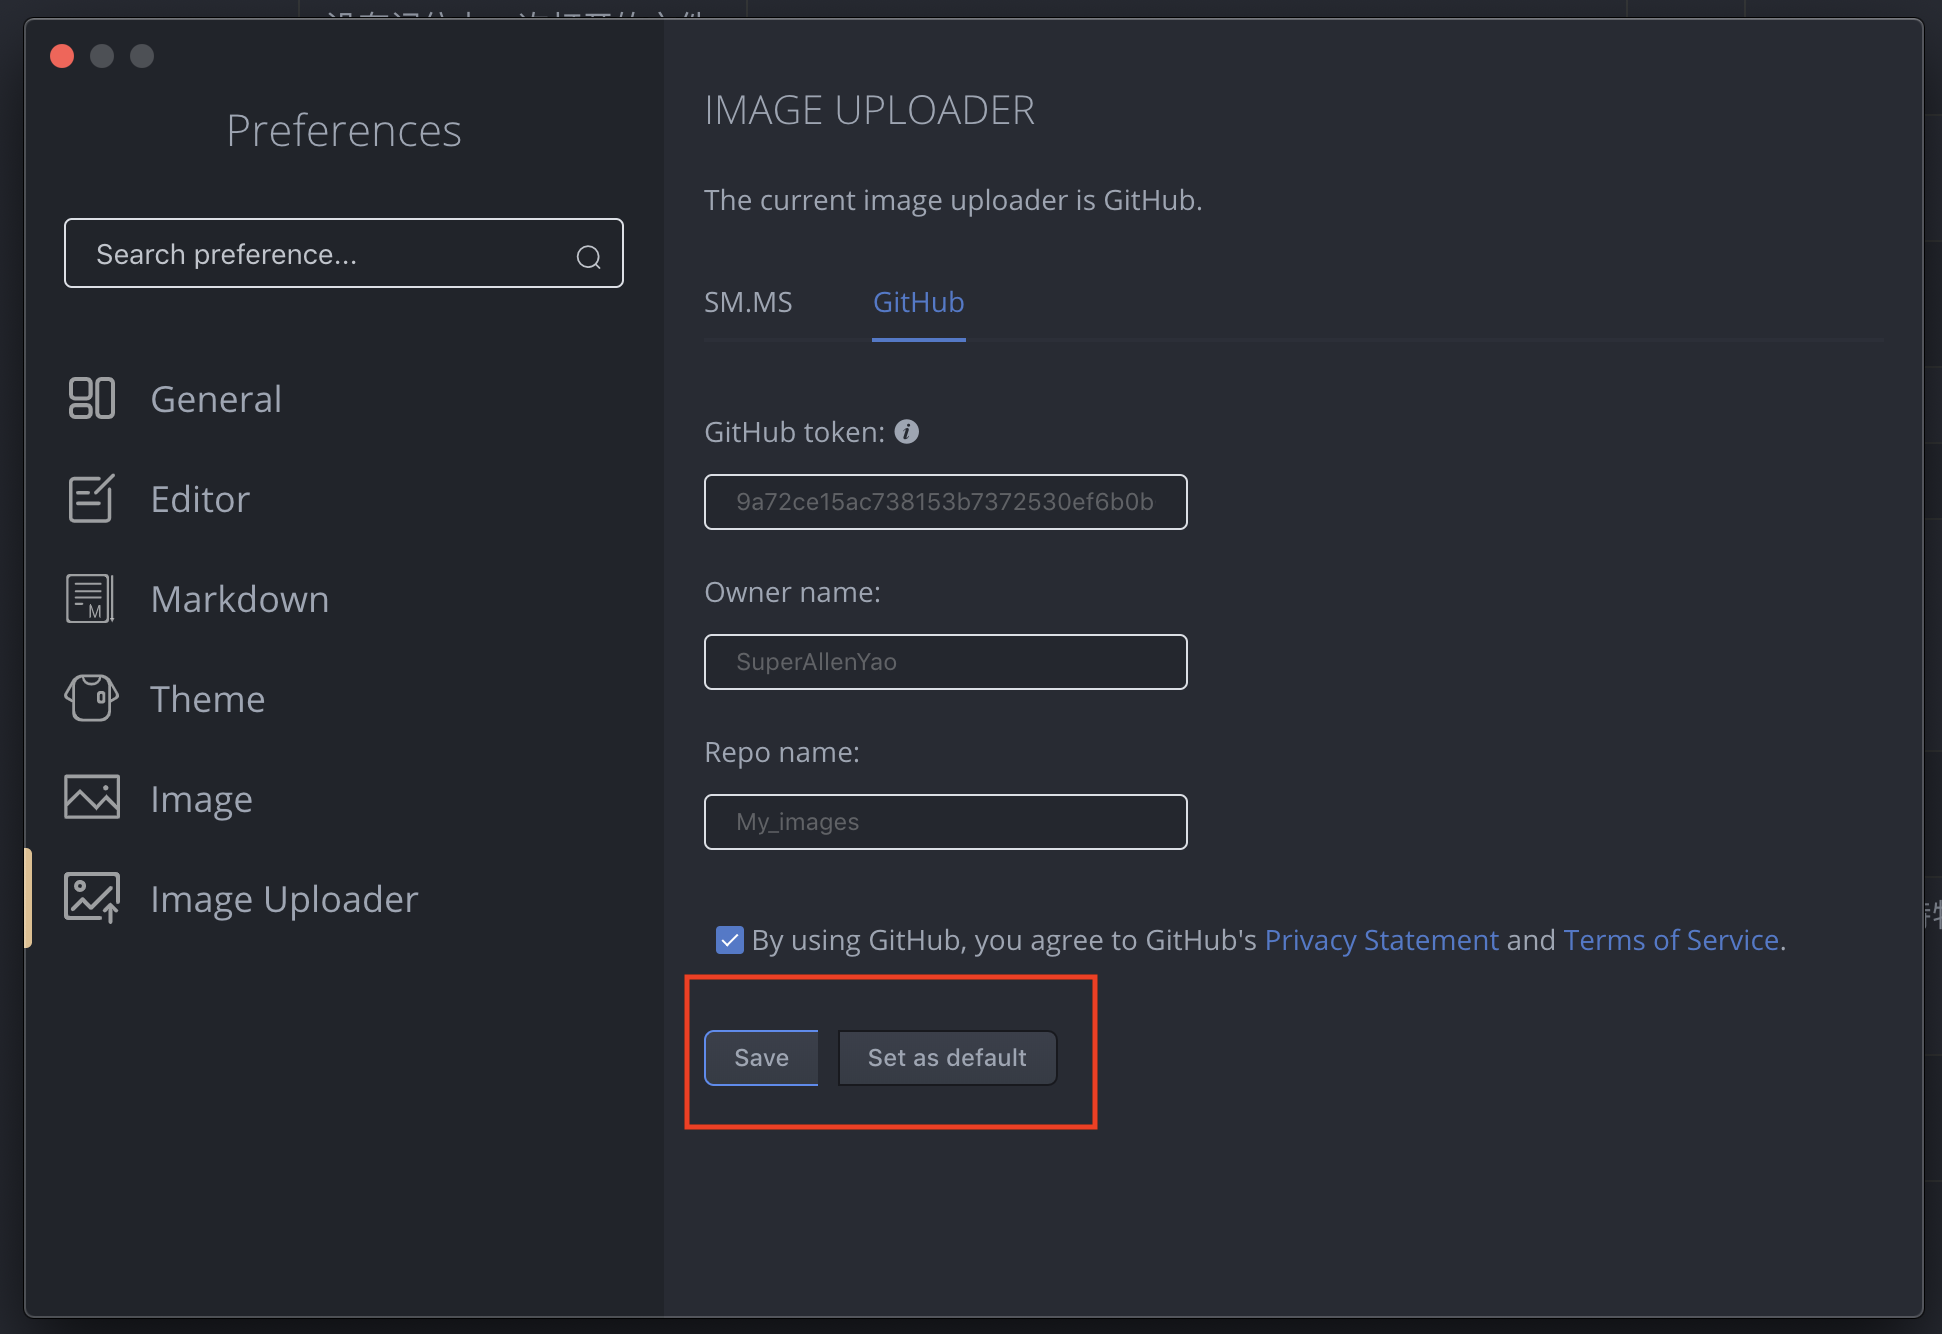Click the Repo name field showing My_images
The height and width of the screenshot is (1334, 1942).
[944, 821]
